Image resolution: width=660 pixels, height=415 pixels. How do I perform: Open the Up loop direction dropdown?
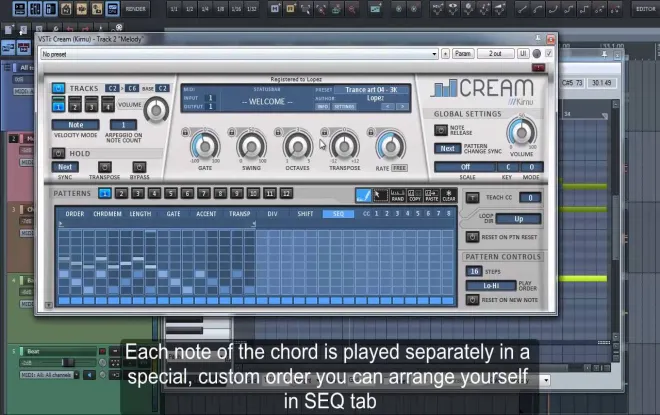click(x=518, y=219)
